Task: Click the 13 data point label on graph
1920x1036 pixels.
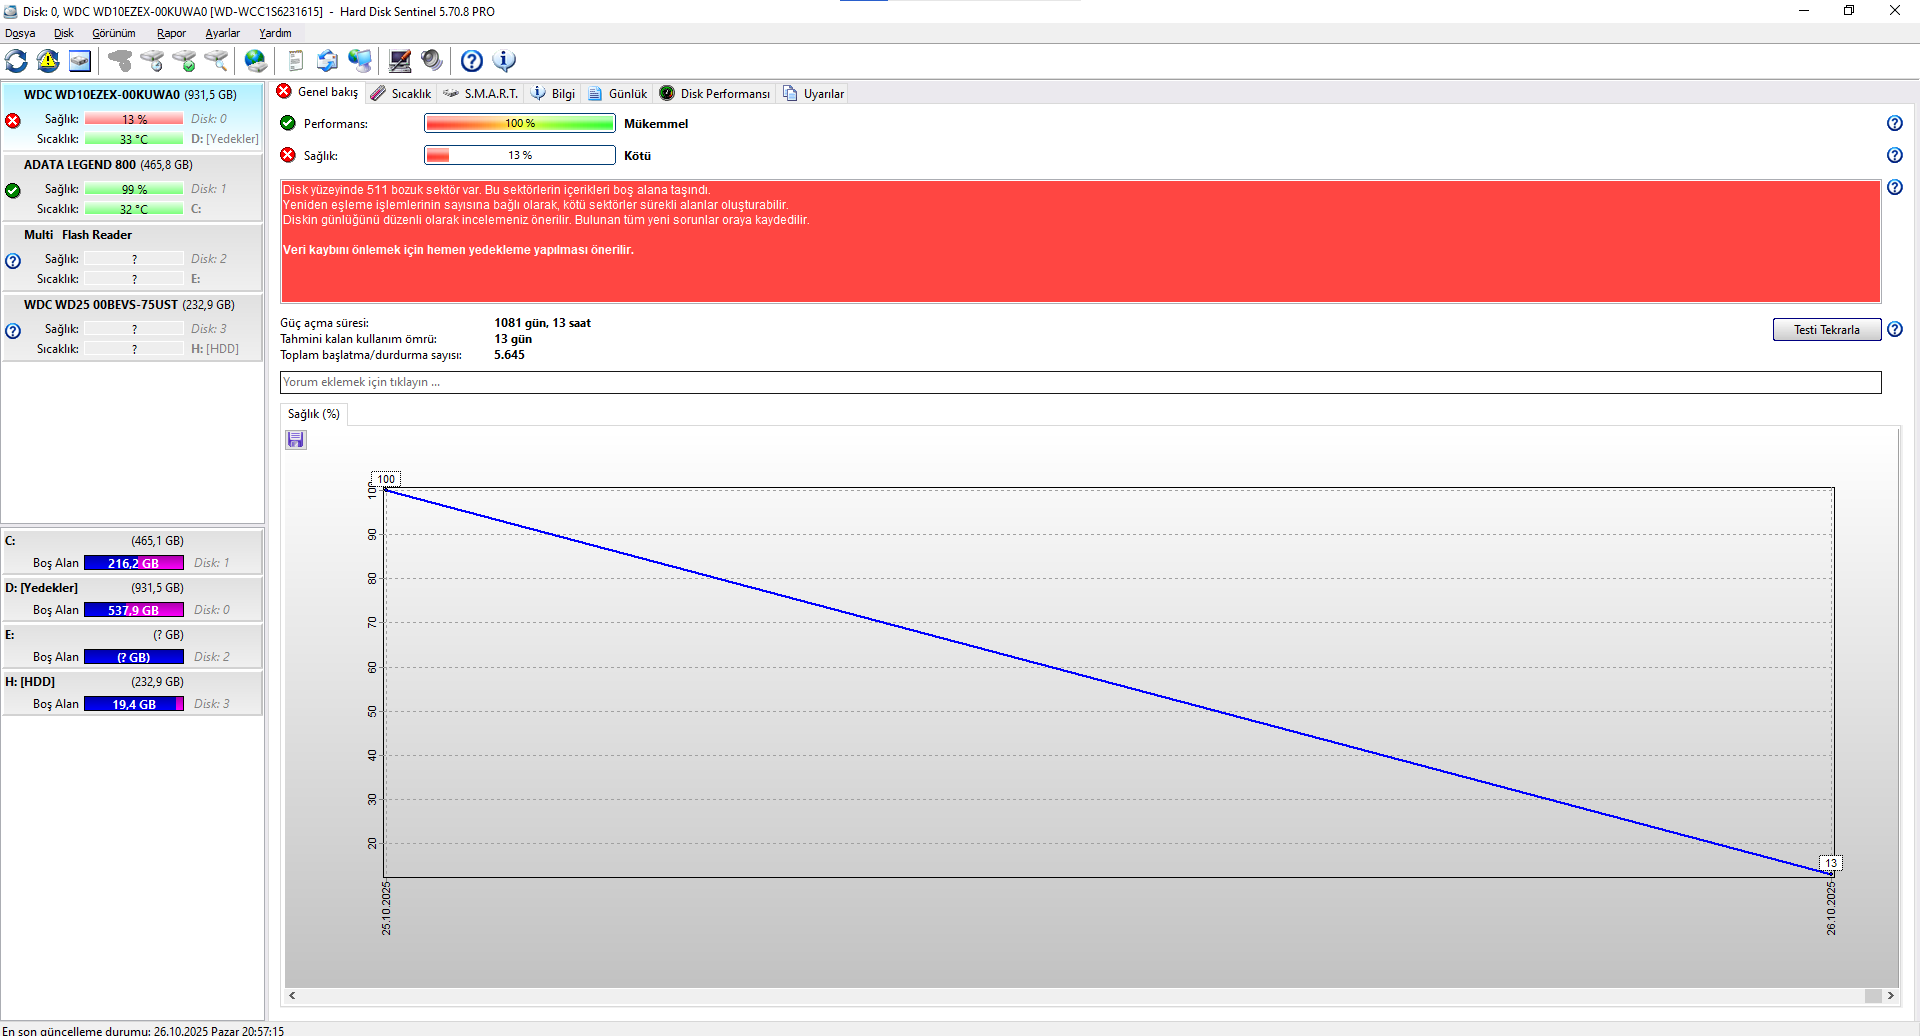Action: point(1831,863)
